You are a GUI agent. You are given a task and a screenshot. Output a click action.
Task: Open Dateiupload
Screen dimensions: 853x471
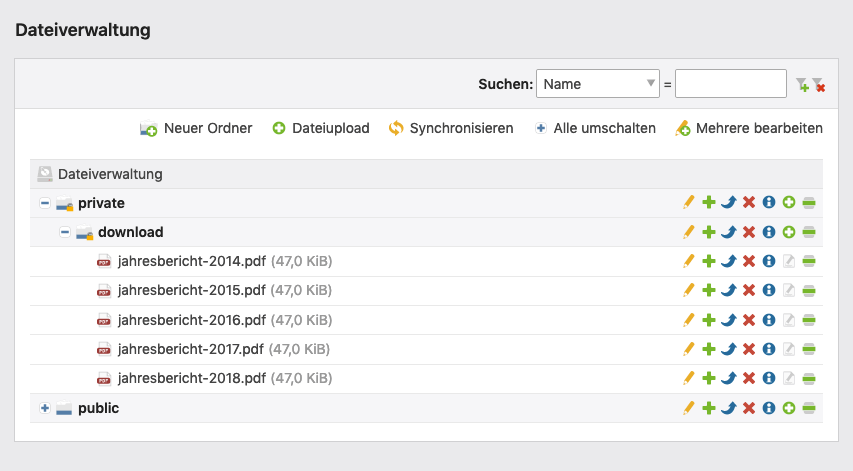pyautogui.click(x=321, y=128)
